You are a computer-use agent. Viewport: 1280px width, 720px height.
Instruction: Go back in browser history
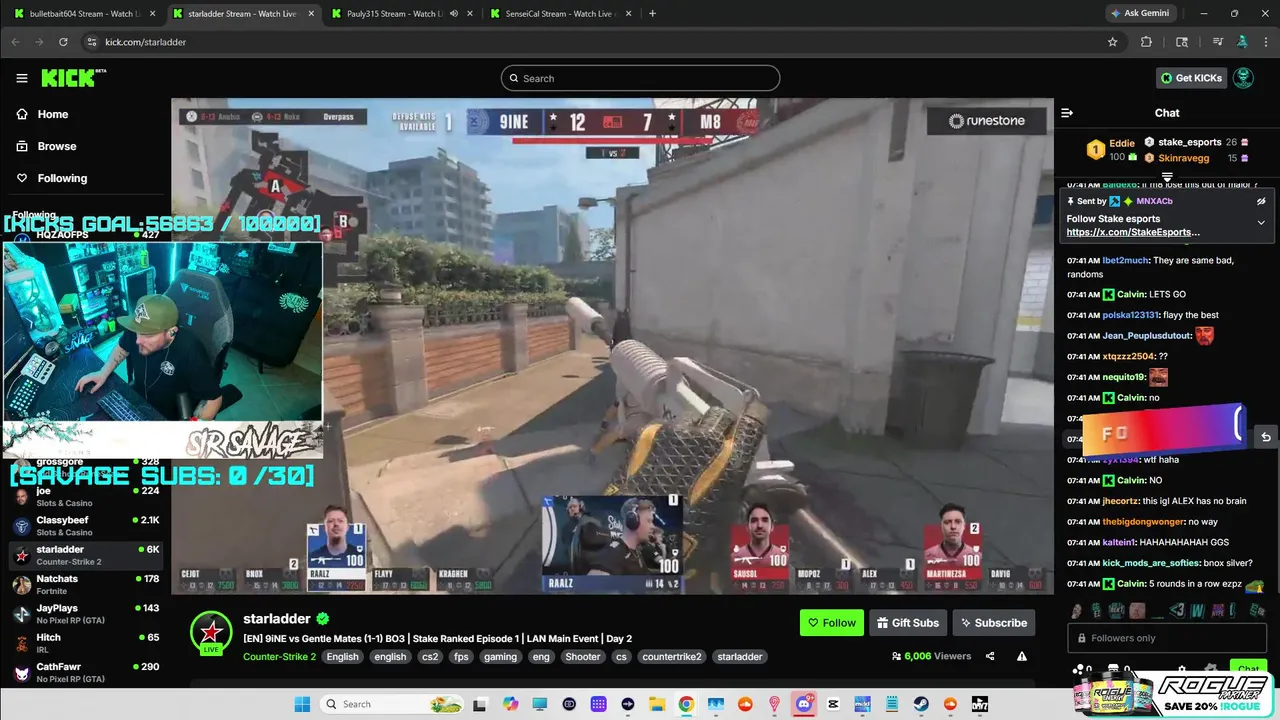click(x=15, y=42)
